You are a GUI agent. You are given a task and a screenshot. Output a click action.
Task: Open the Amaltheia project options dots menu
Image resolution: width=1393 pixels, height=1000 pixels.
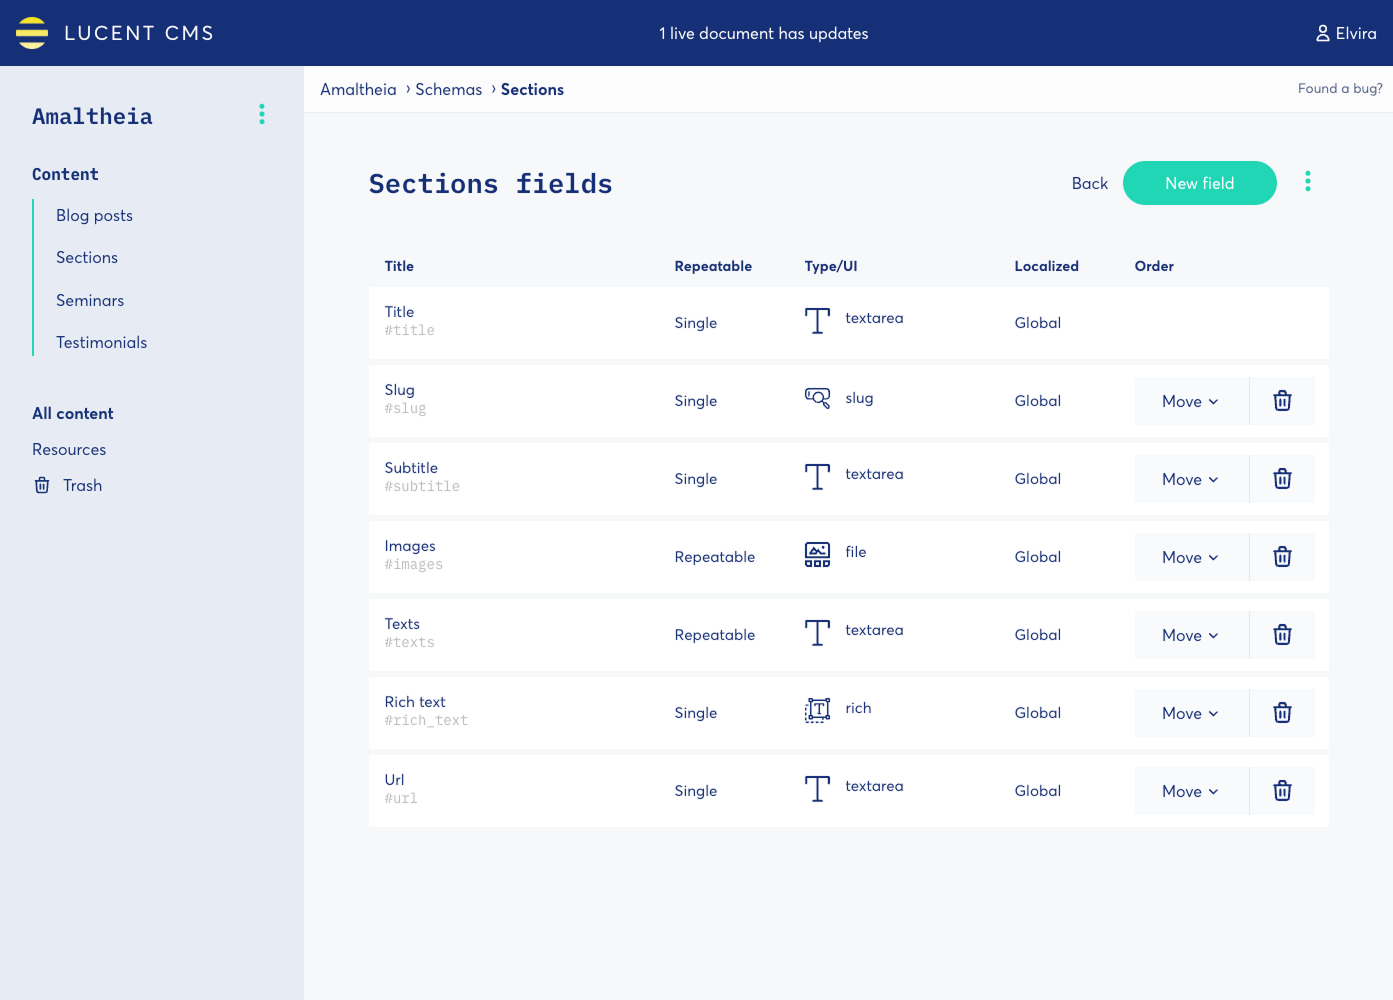(262, 114)
